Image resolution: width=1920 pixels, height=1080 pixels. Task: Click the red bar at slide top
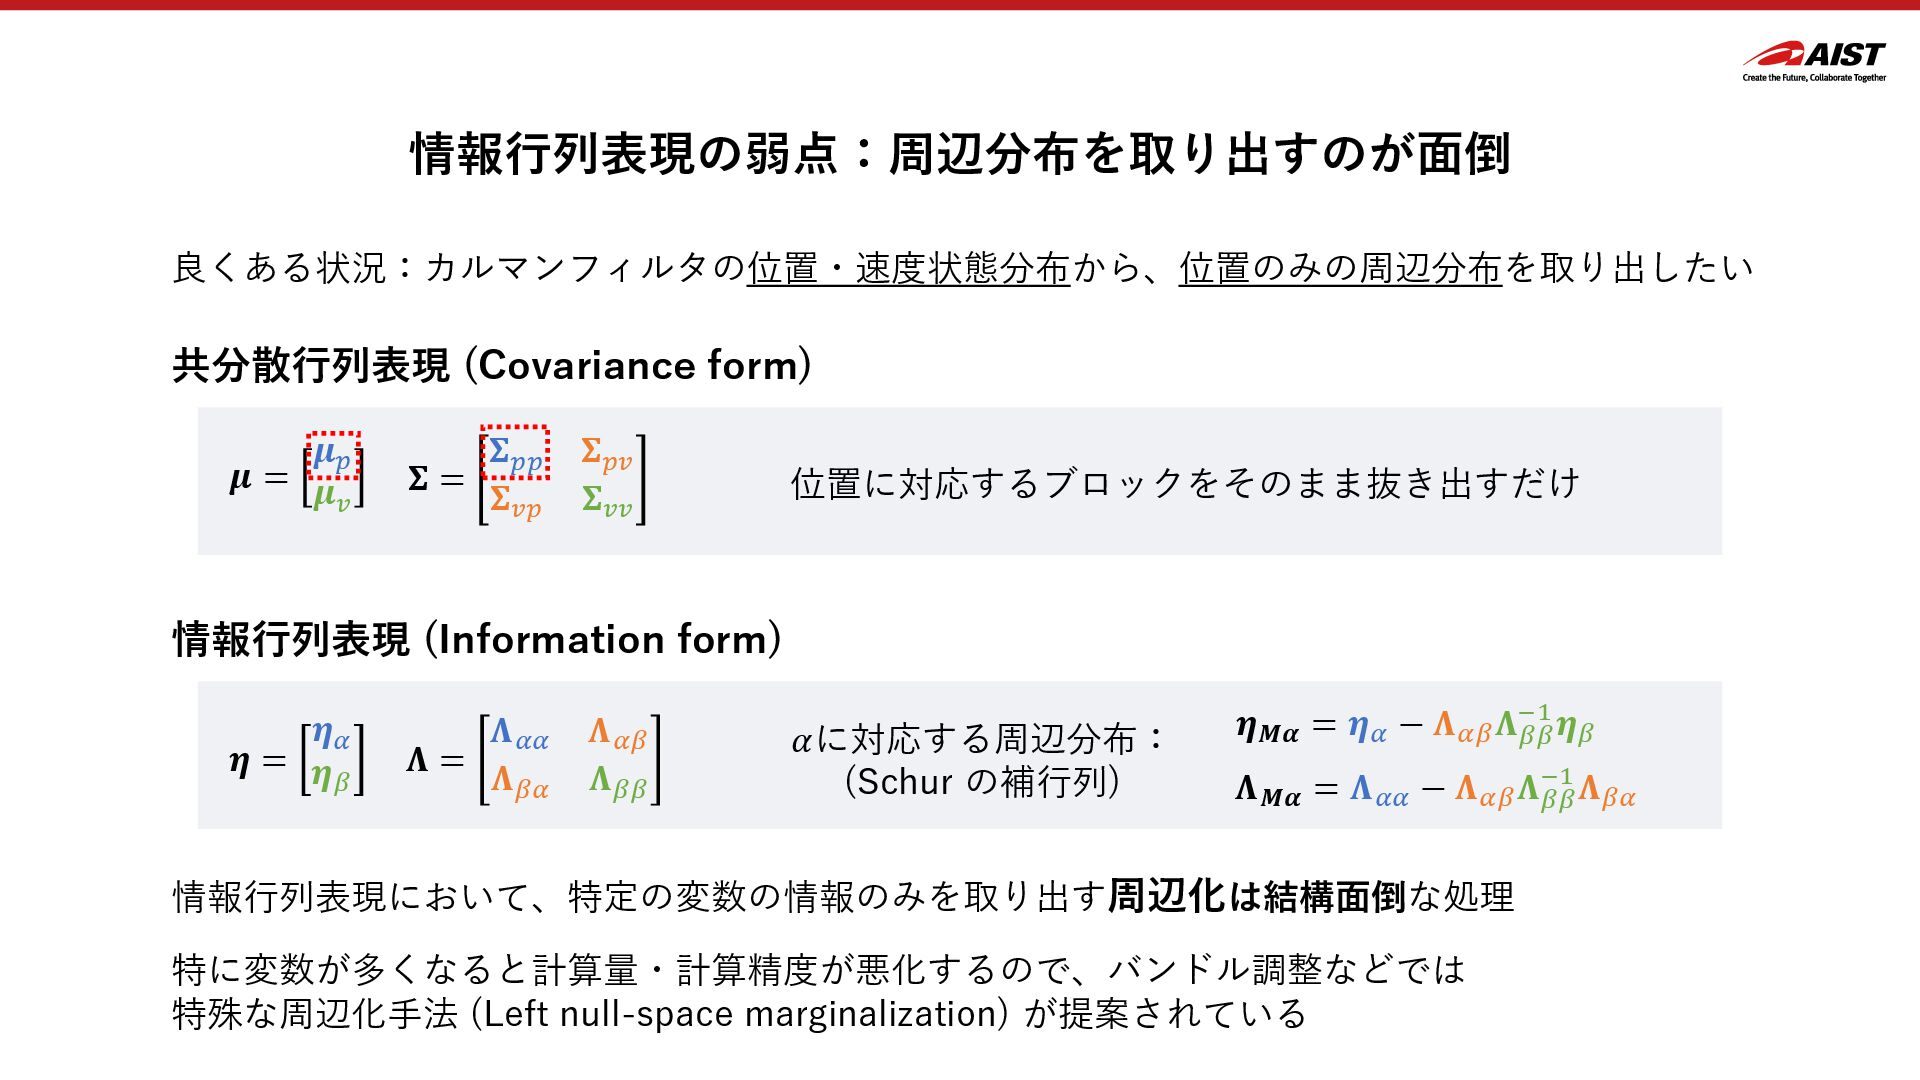coord(960,5)
